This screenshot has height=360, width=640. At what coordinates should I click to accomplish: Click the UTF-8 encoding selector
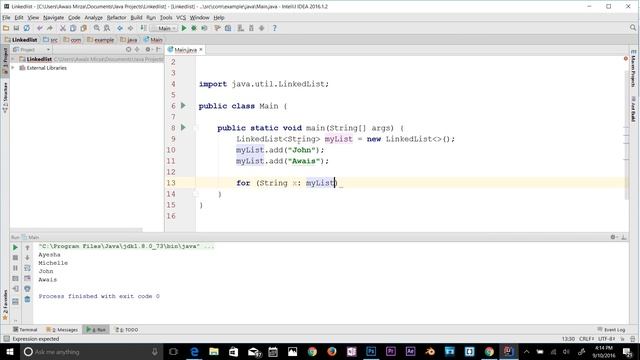click(607, 339)
